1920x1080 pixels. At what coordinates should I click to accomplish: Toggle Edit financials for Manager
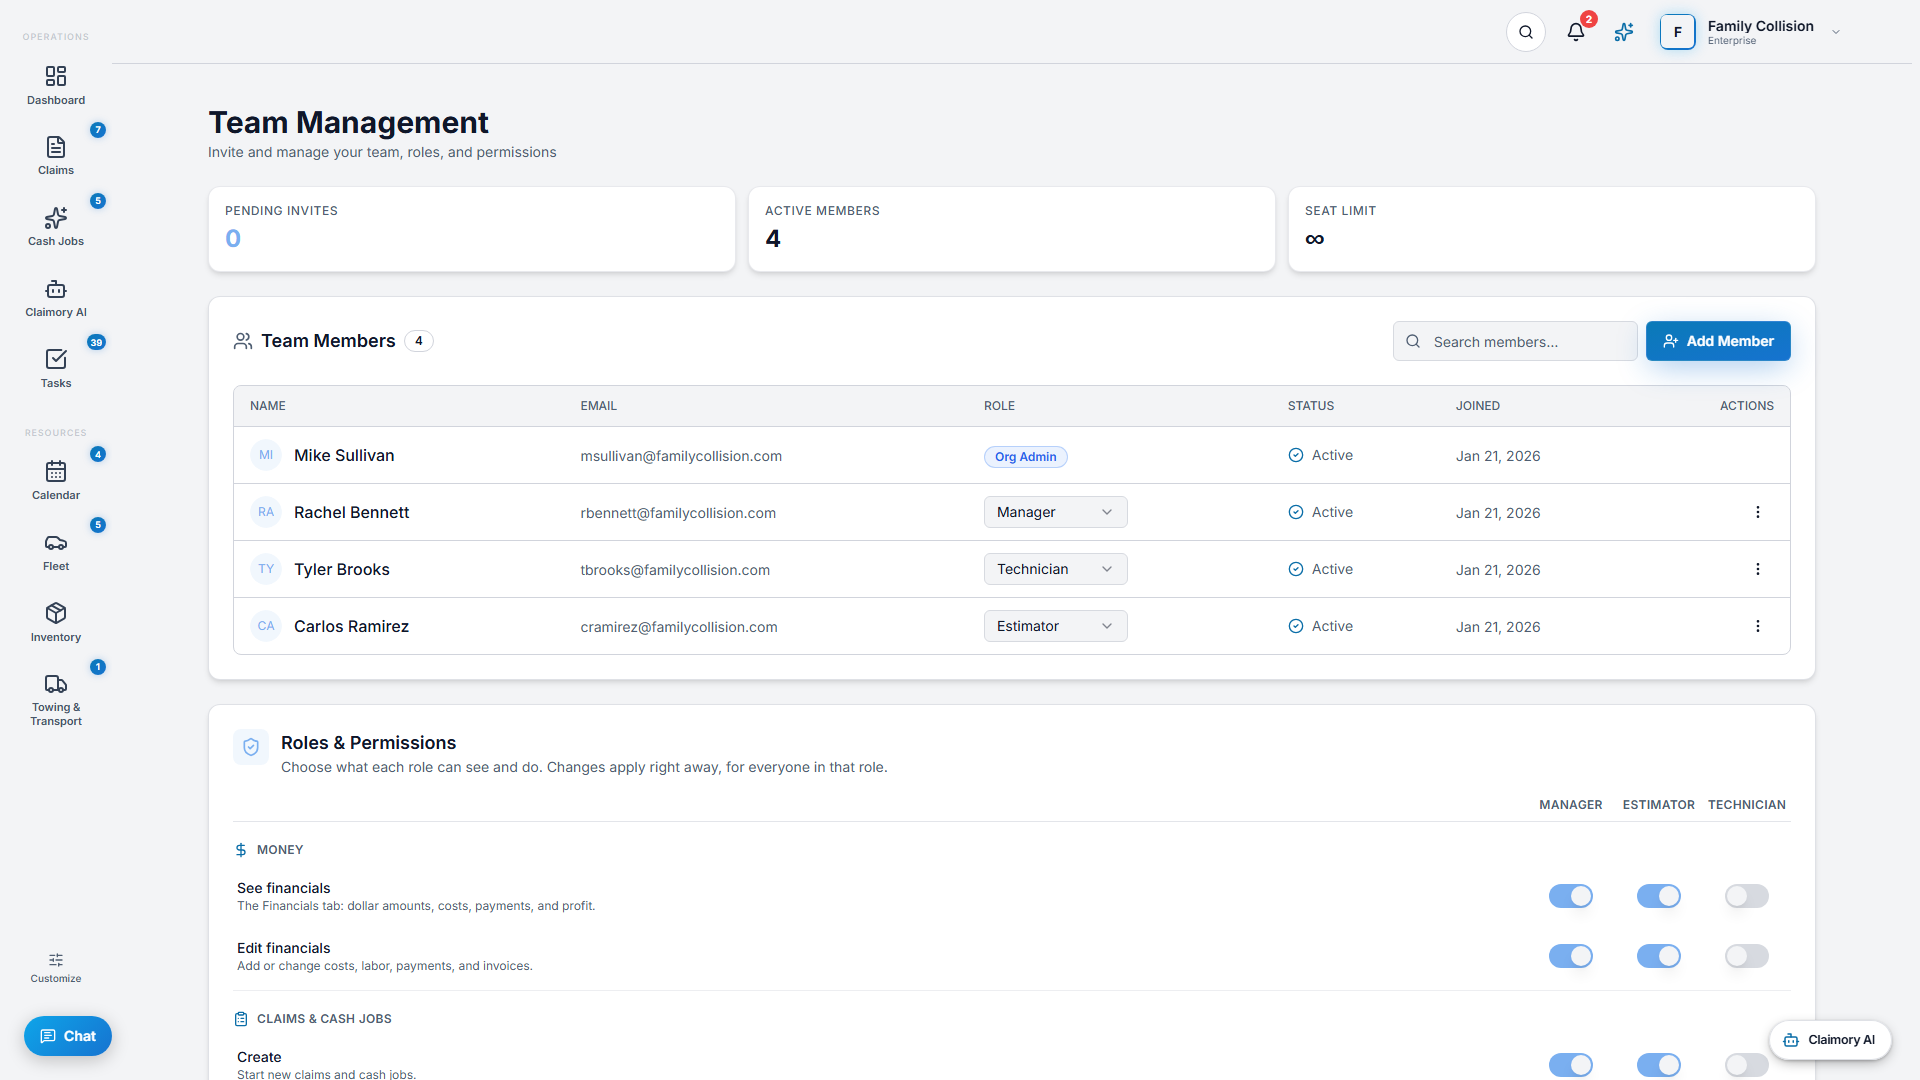tap(1571, 956)
